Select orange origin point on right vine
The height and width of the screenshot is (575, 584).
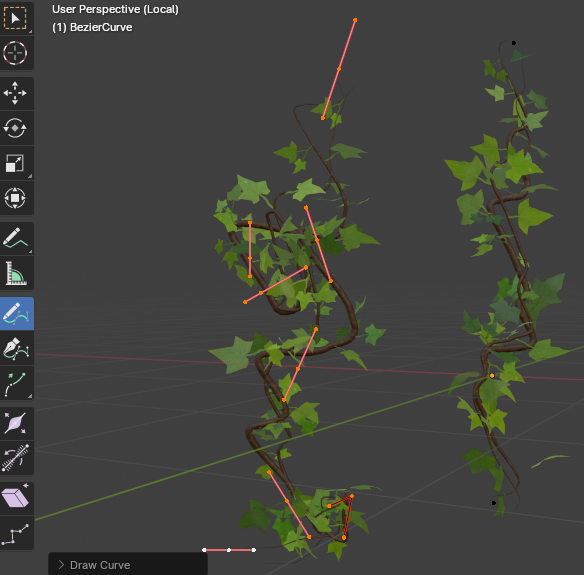point(492,376)
